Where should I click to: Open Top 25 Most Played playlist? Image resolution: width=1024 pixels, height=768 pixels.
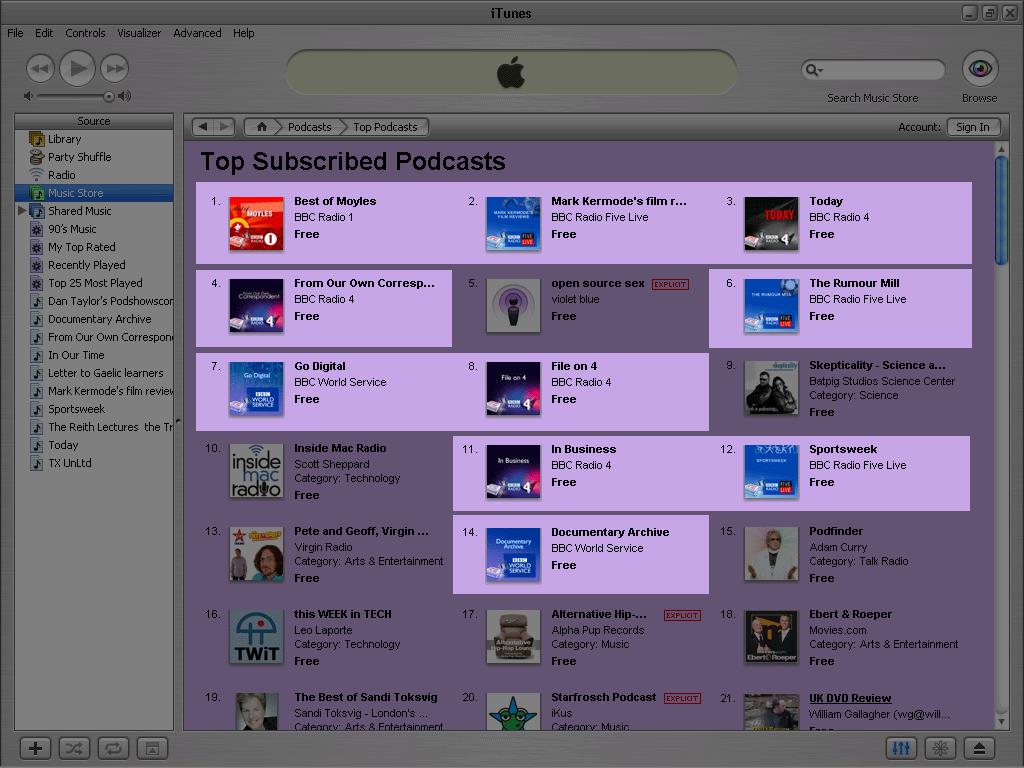tap(94, 283)
